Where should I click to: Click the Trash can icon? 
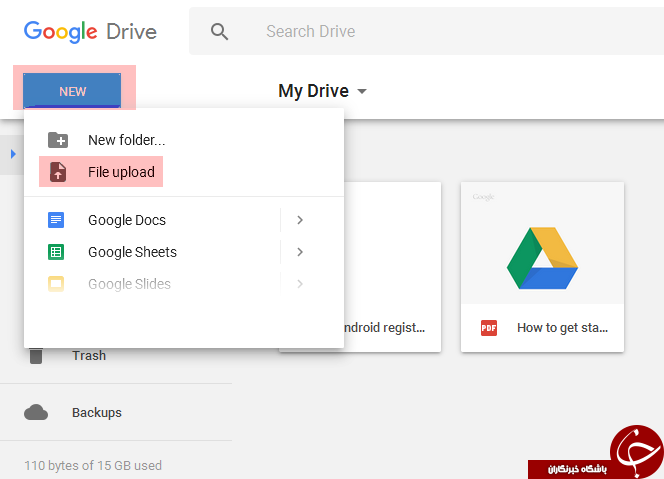[x=36, y=356]
